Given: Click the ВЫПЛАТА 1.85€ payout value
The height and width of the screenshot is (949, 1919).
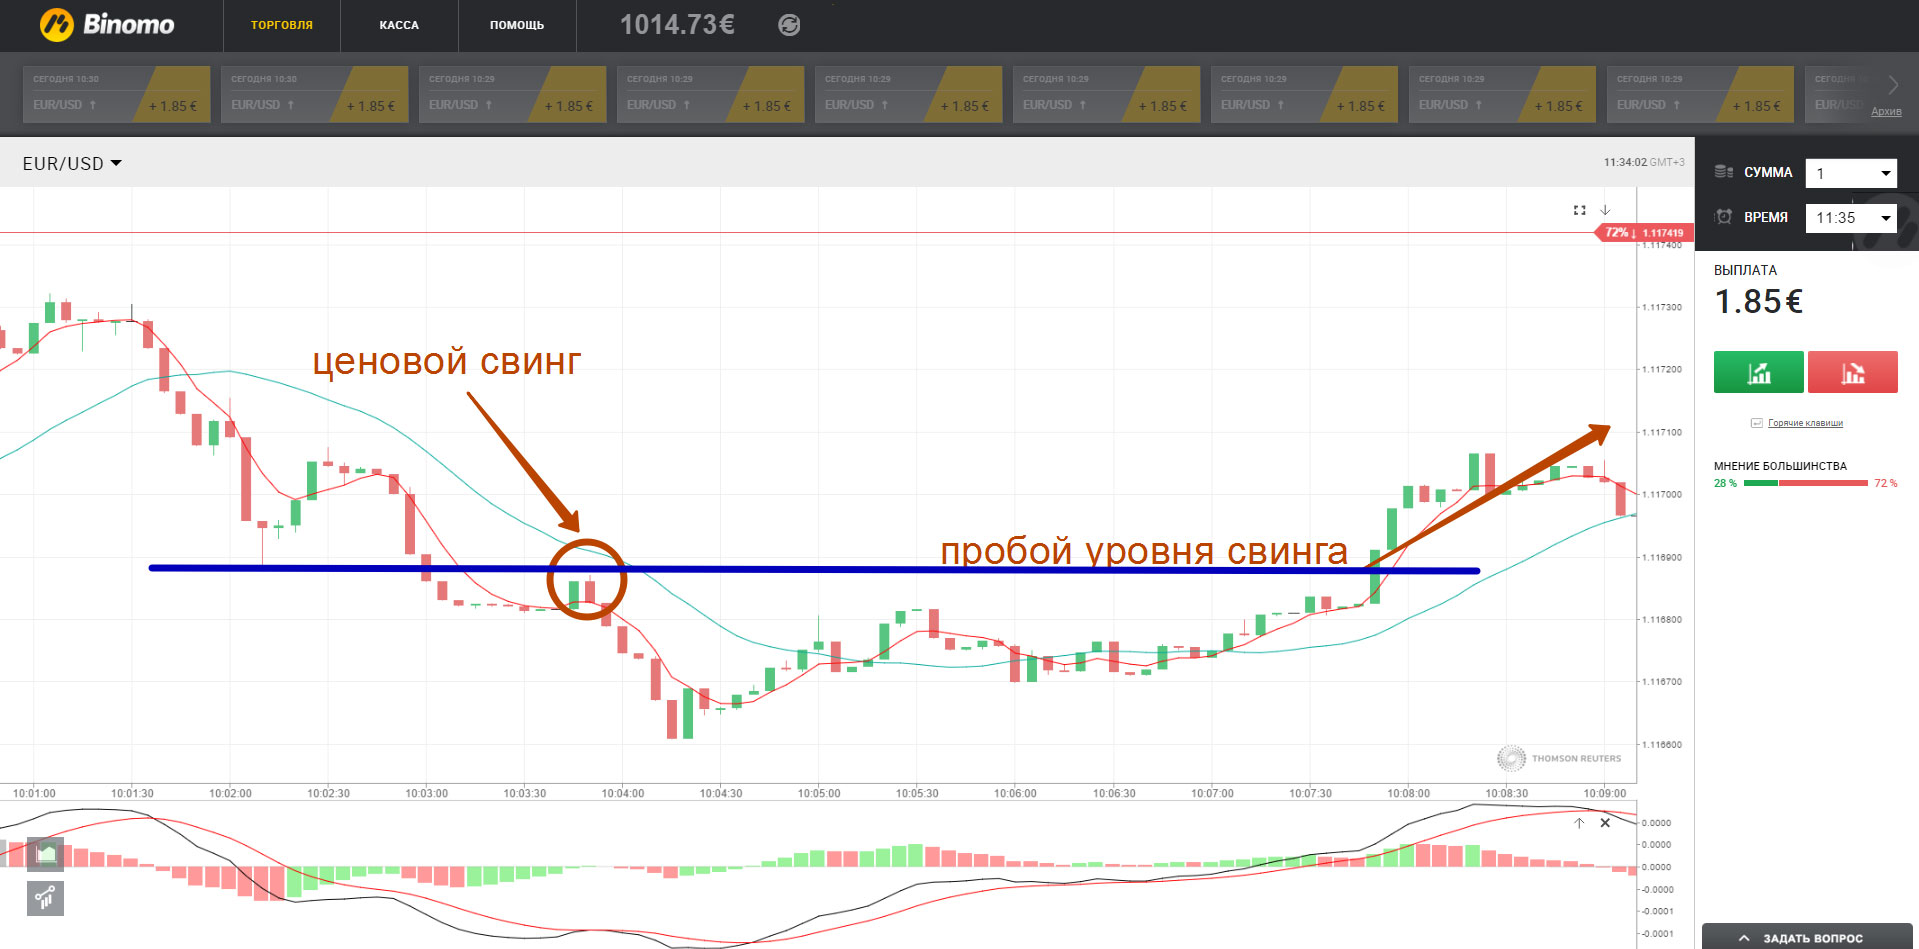Looking at the screenshot, I should pos(1759,302).
